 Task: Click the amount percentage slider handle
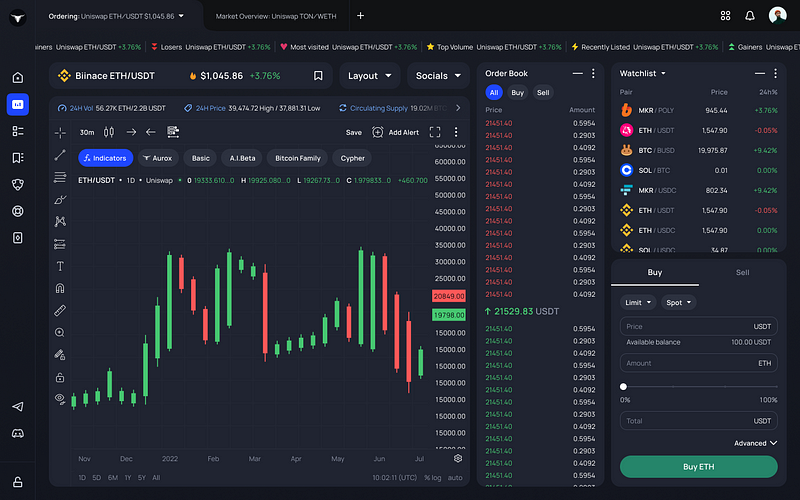623,387
